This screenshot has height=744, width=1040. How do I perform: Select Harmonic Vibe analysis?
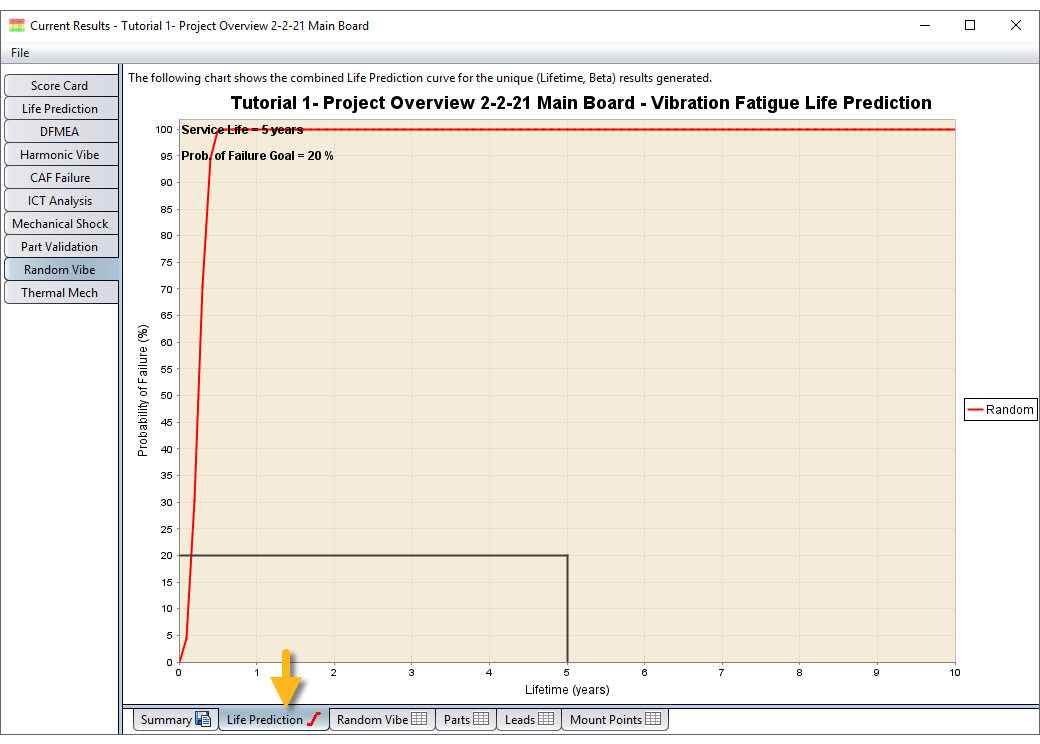[60, 155]
